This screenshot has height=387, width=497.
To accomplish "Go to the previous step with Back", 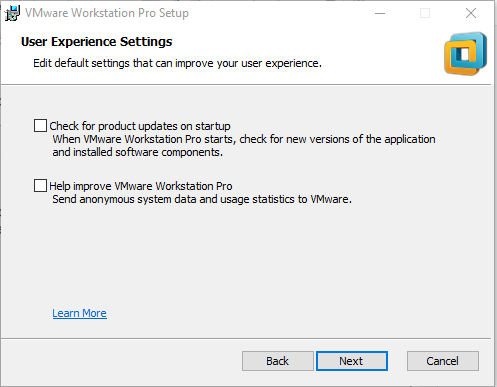I will point(278,361).
